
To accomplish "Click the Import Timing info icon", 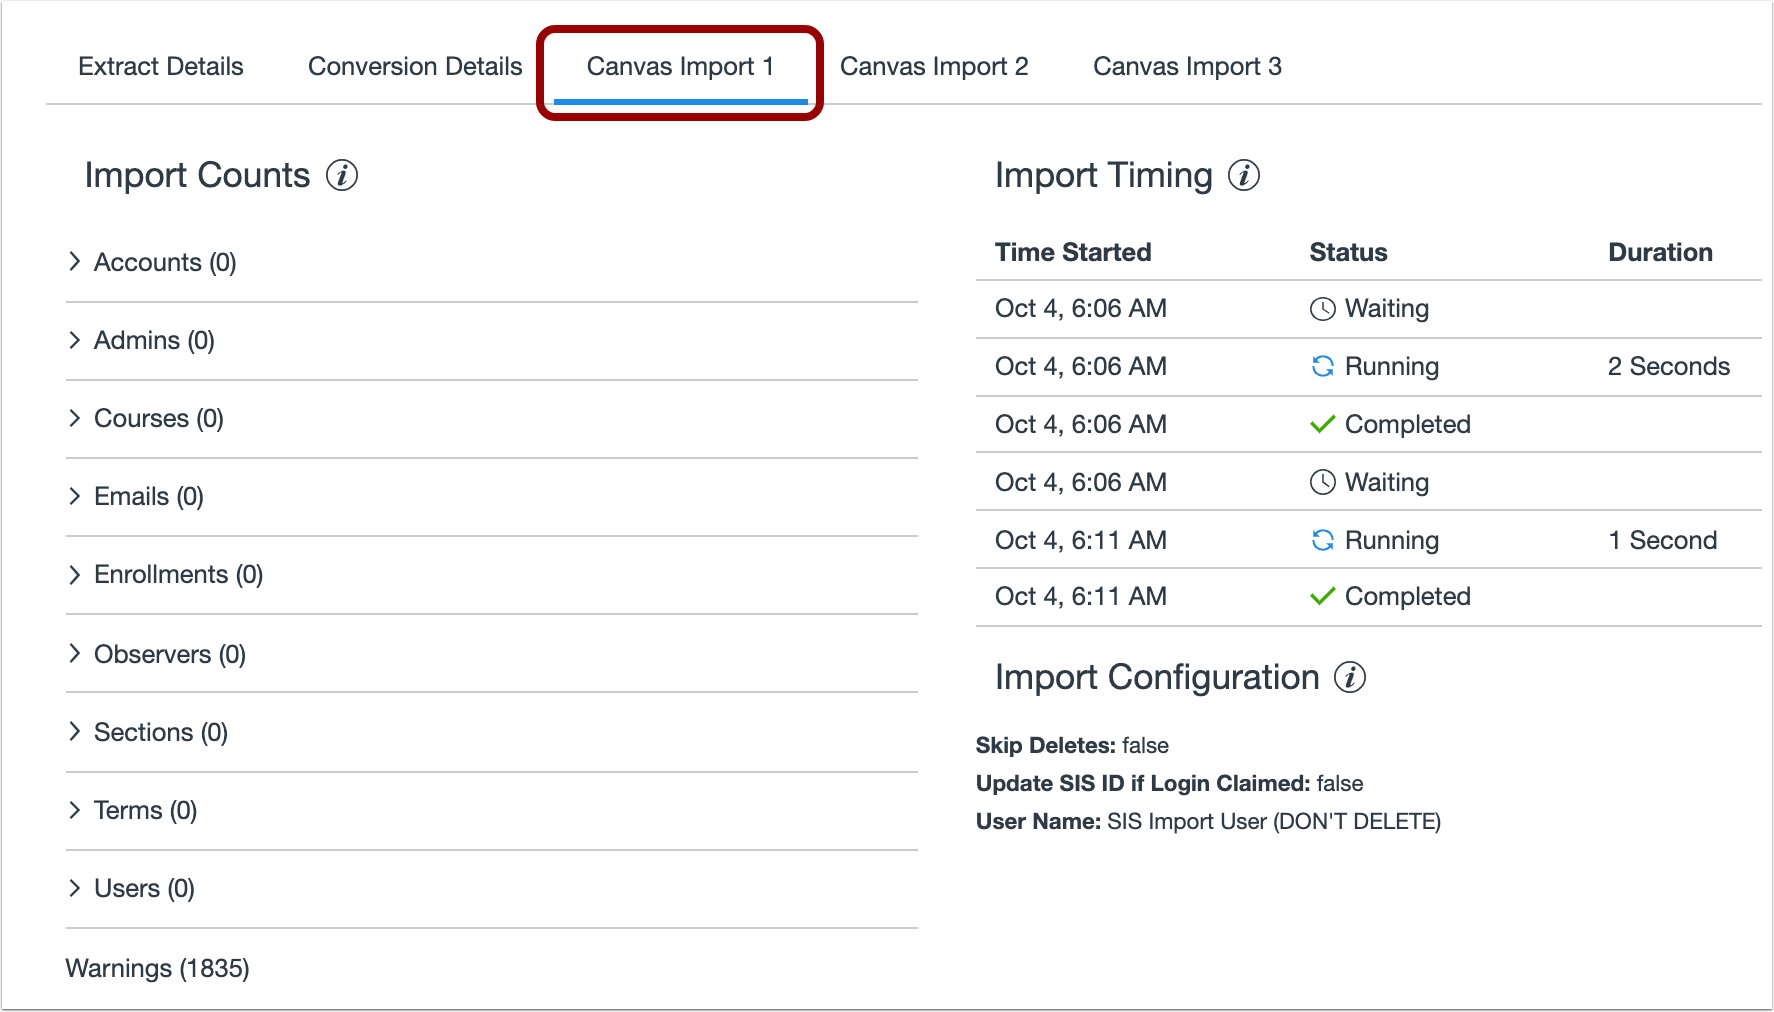I will click(1244, 176).
